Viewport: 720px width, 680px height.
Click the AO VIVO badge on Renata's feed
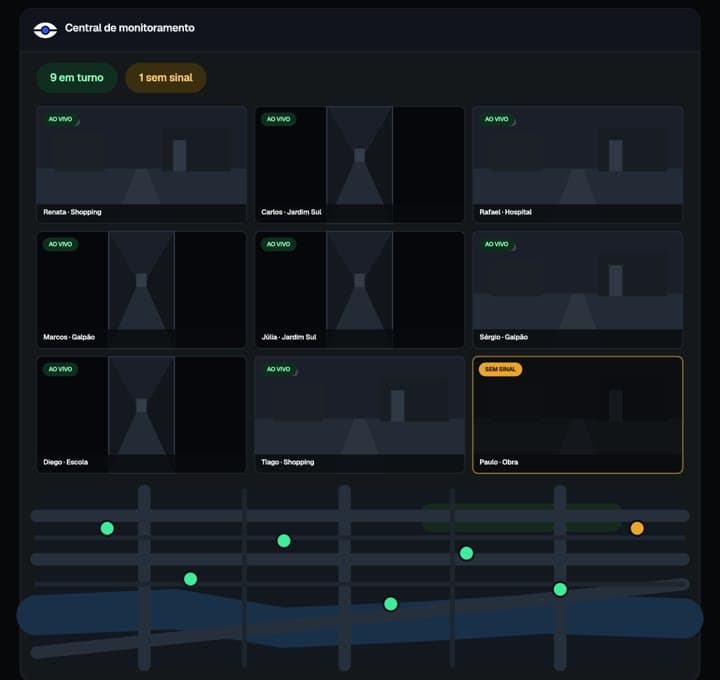61,119
